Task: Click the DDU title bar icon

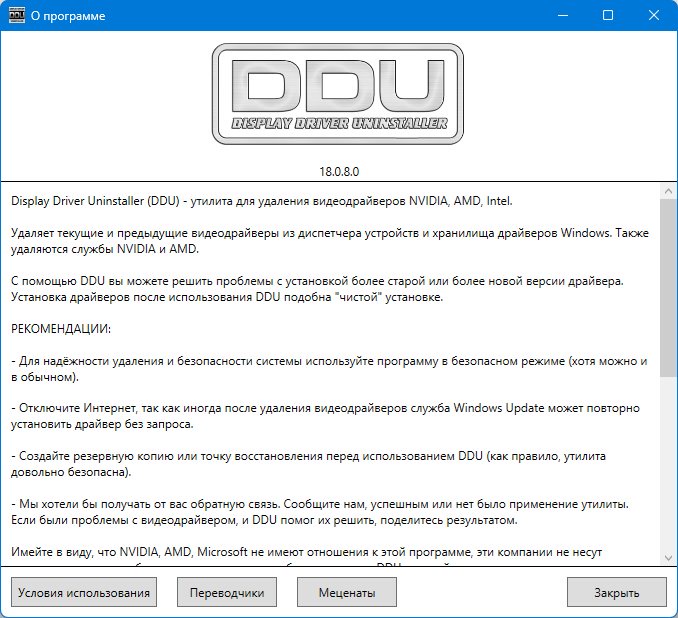Action: (16, 16)
